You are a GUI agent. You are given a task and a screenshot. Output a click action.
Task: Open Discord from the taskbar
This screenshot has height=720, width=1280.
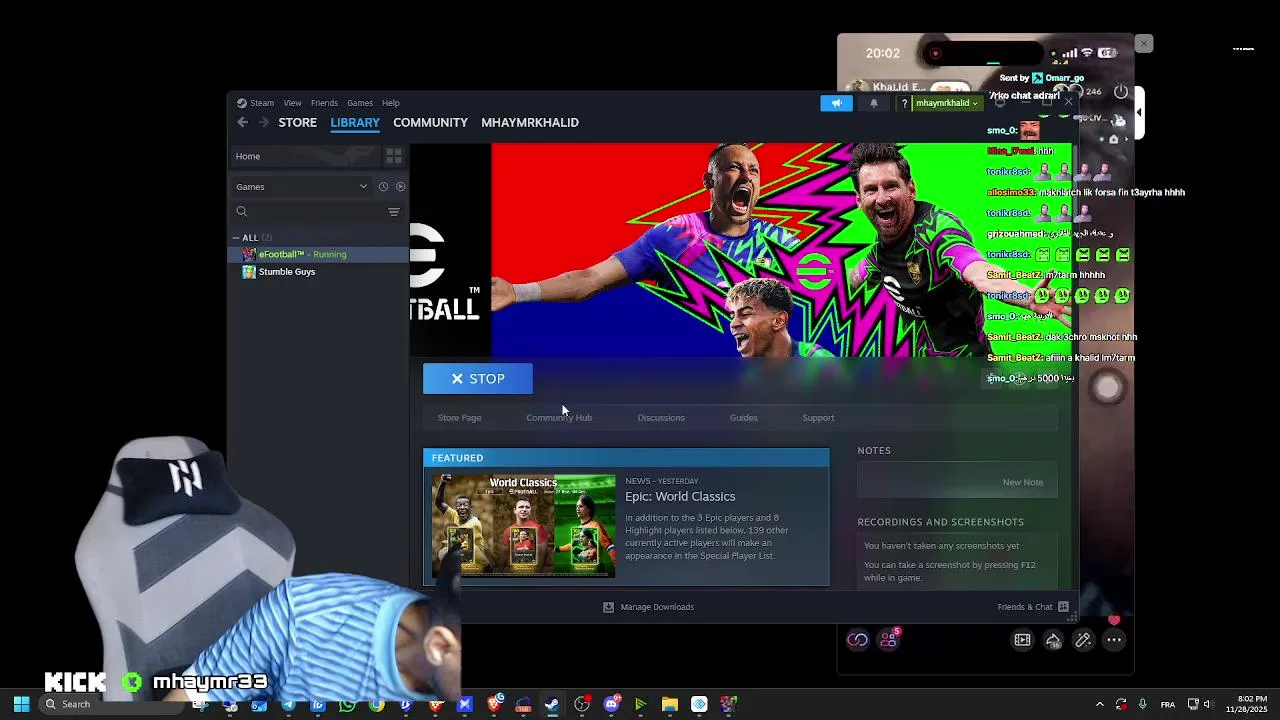pyautogui.click(x=611, y=704)
